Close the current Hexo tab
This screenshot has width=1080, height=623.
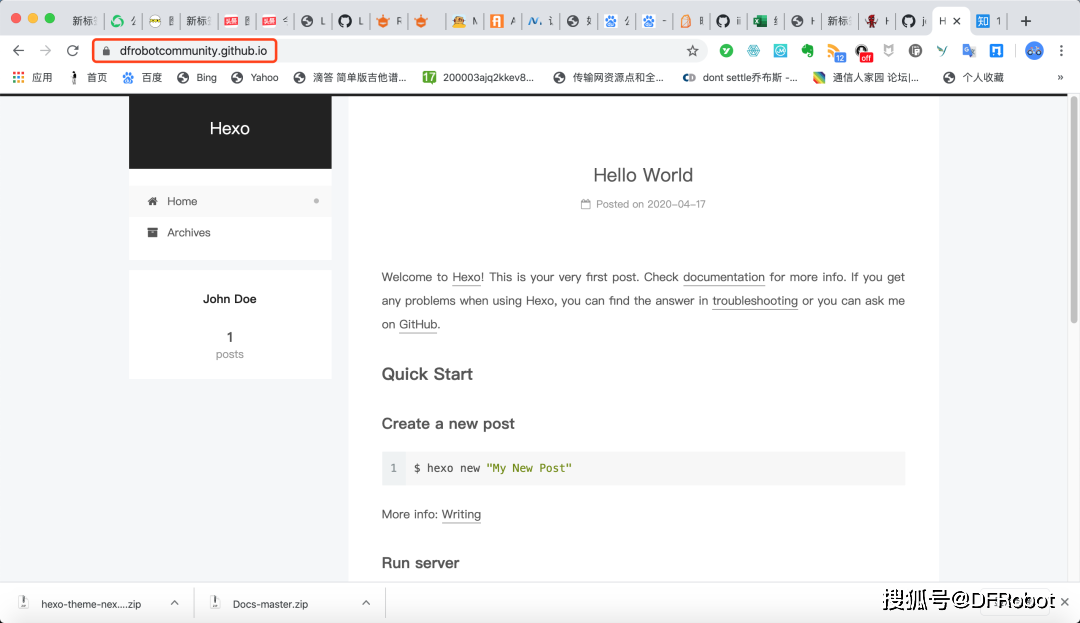[x=957, y=21]
